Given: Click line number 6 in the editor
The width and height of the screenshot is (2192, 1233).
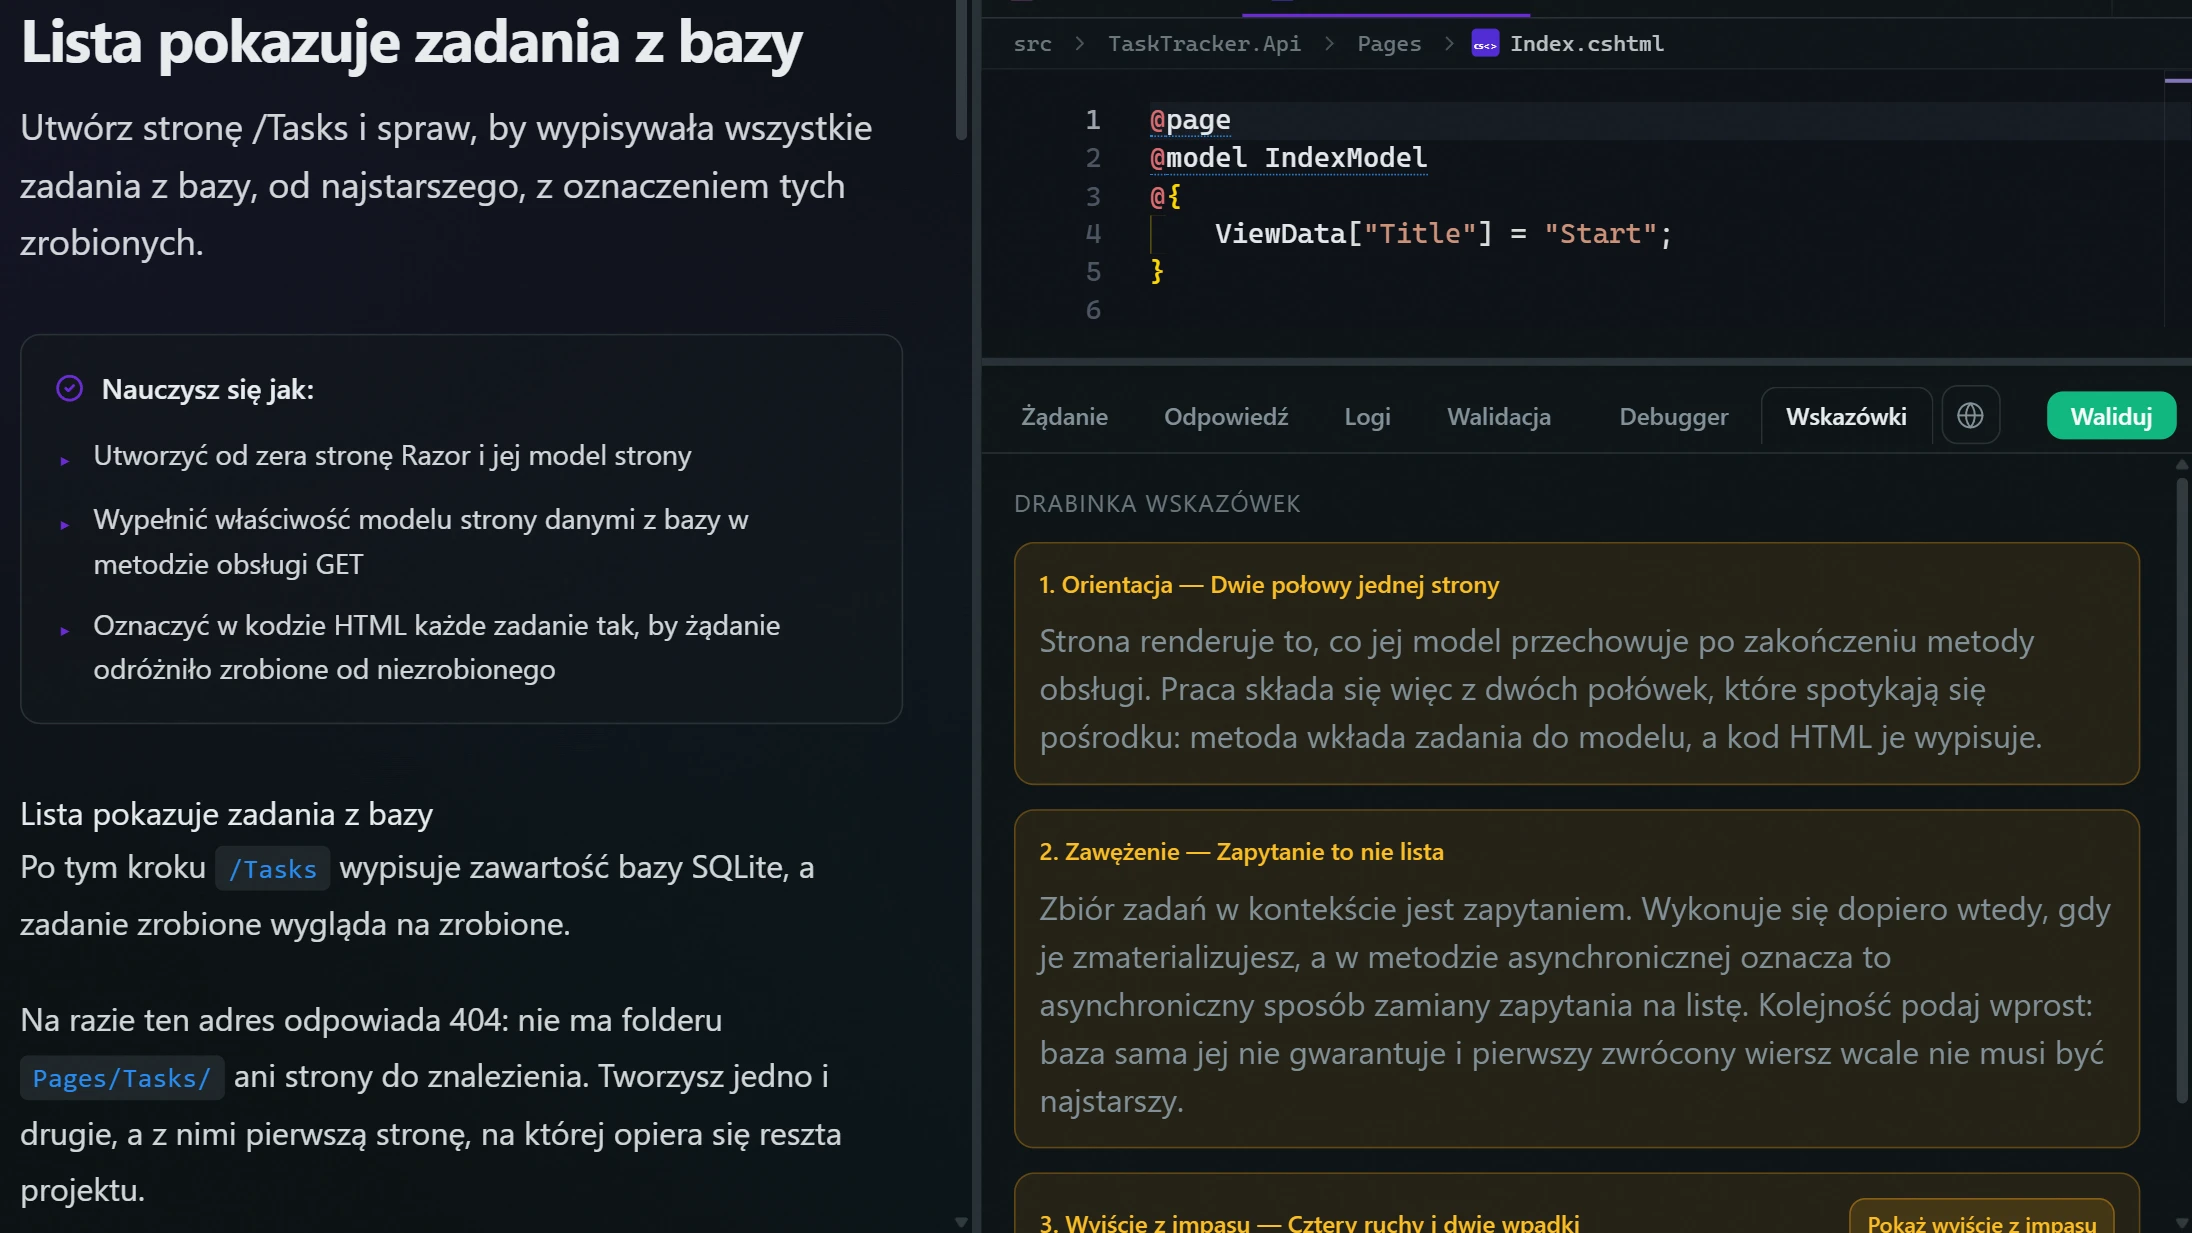Looking at the screenshot, I should tap(1093, 310).
